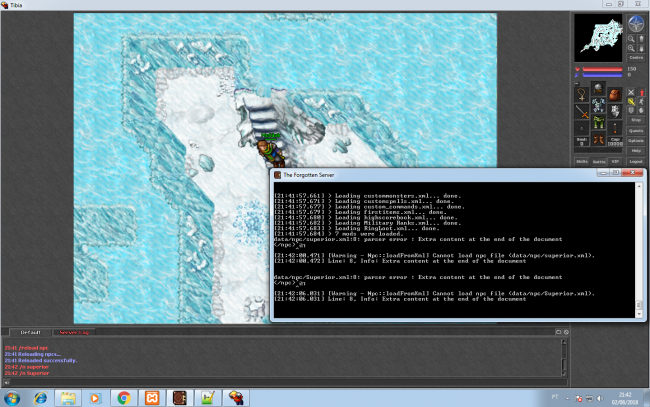Click the ignore list icon in chat

tap(566, 332)
